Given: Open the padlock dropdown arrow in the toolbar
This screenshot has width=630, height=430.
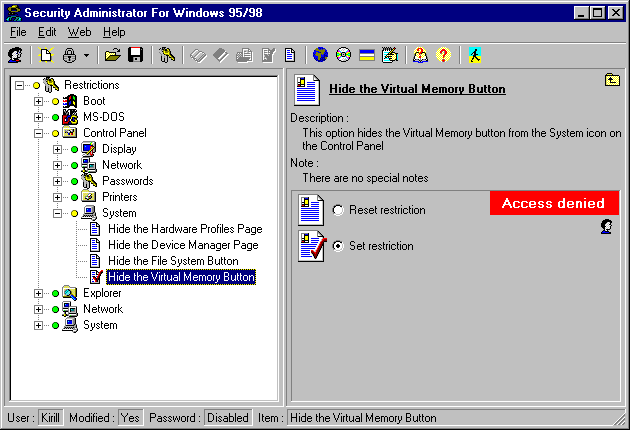Looking at the screenshot, I should point(86,56).
